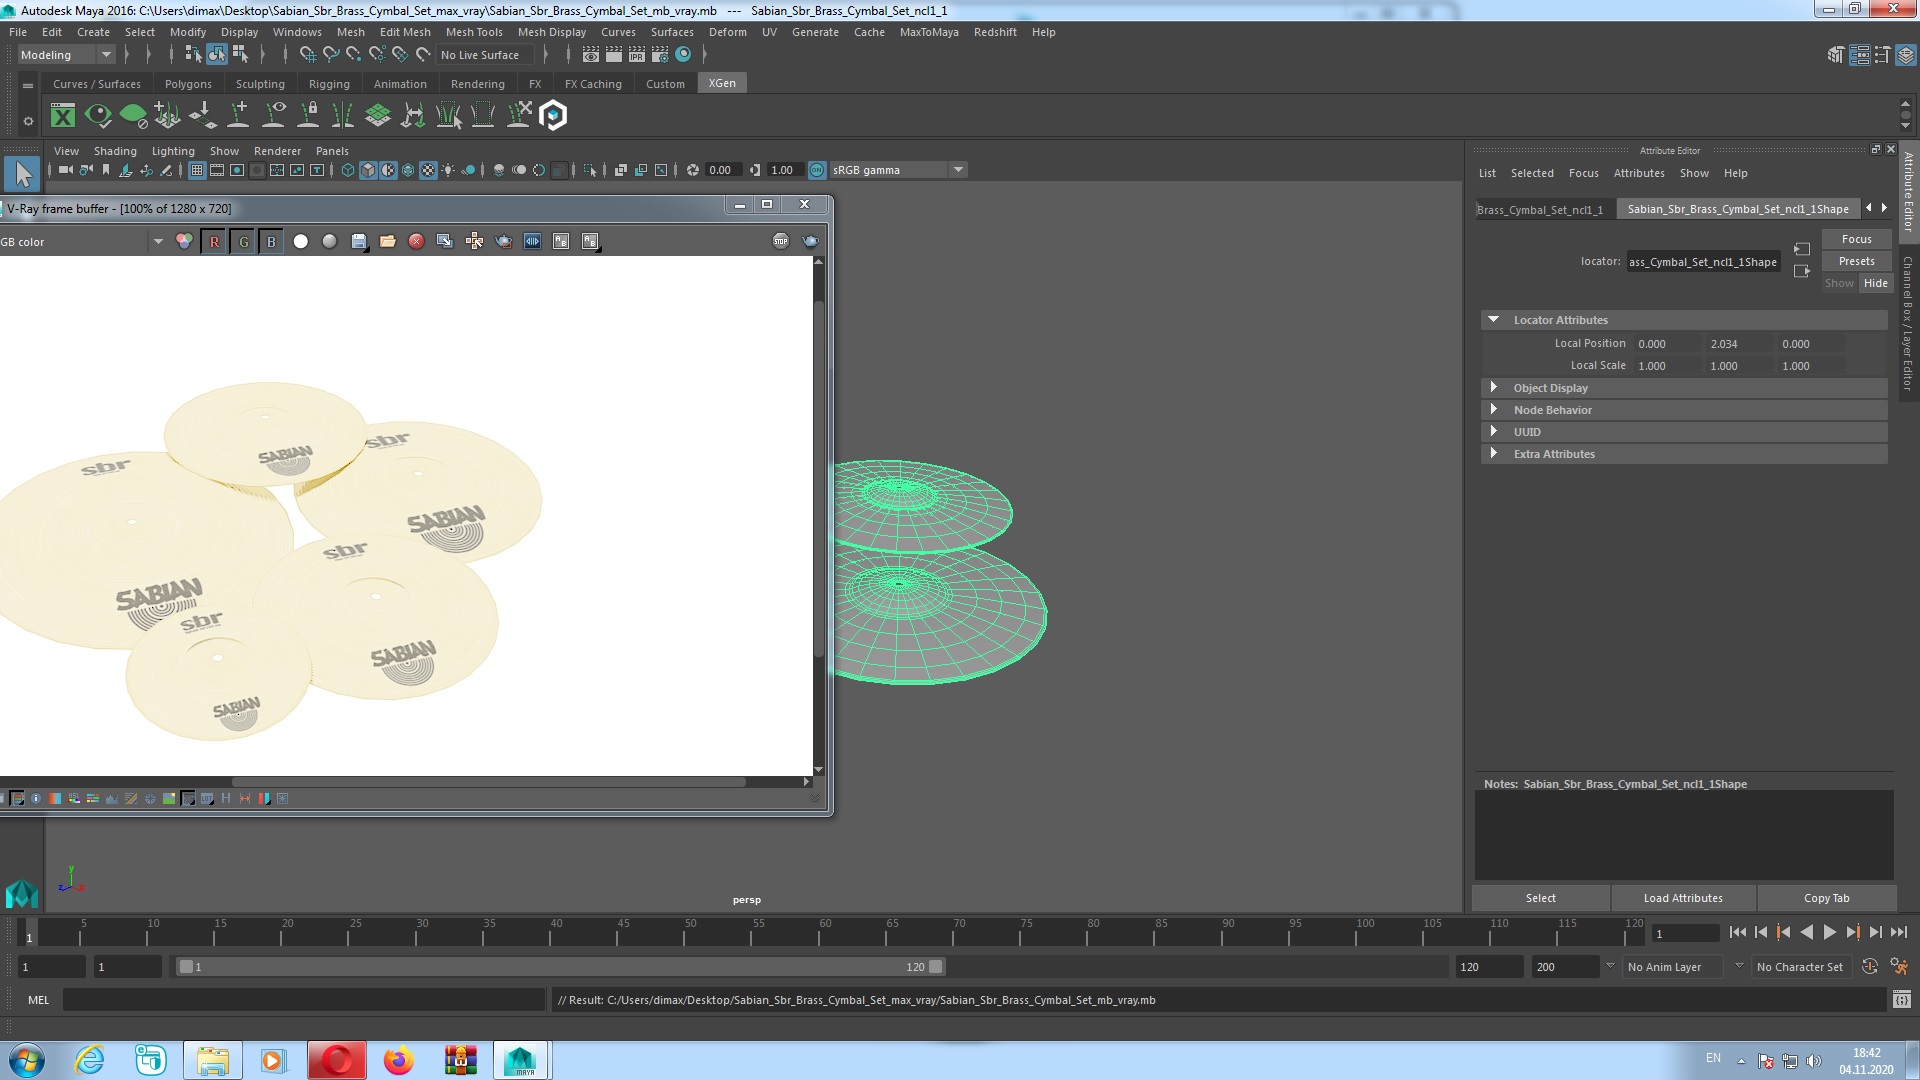The image size is (1920, 1080).
Task: Switch to the Rendering shelf tab
Action: tap(477, 84)
